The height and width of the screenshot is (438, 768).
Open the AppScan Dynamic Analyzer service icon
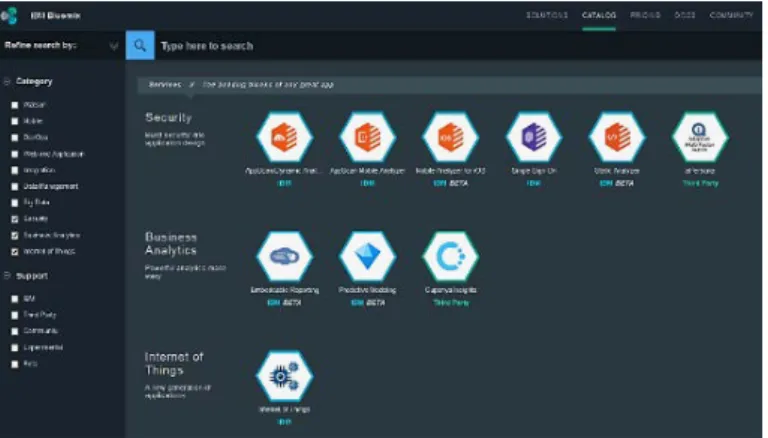click(285, 137)
